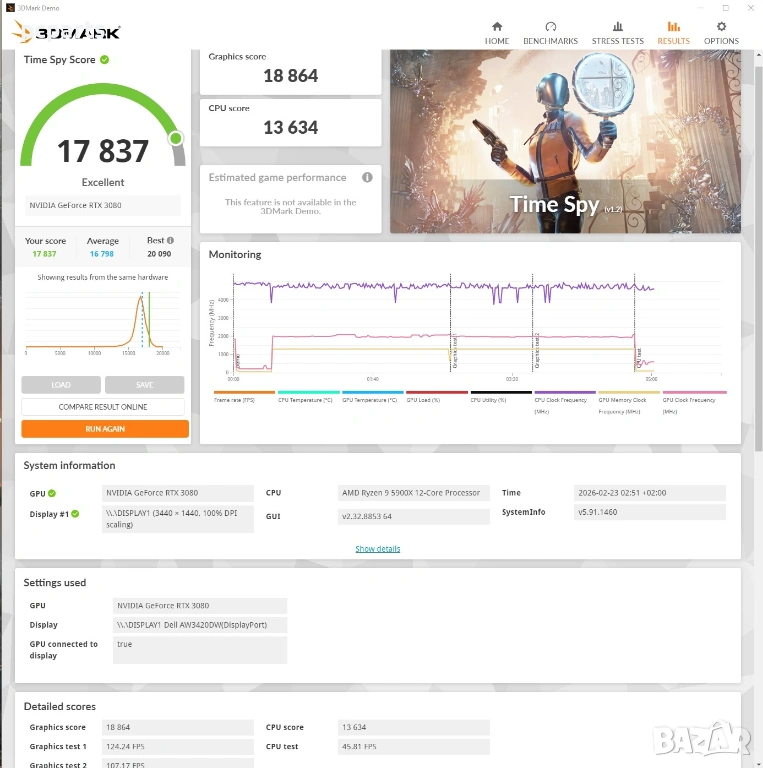763x768 pixels.
Task: Click the green knob on score gauge
Action: pos(176,138)
